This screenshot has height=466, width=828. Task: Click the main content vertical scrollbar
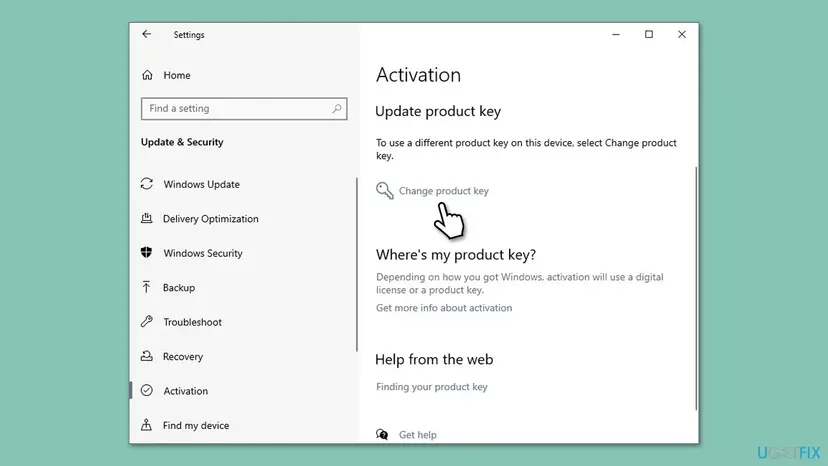[696, 288]
